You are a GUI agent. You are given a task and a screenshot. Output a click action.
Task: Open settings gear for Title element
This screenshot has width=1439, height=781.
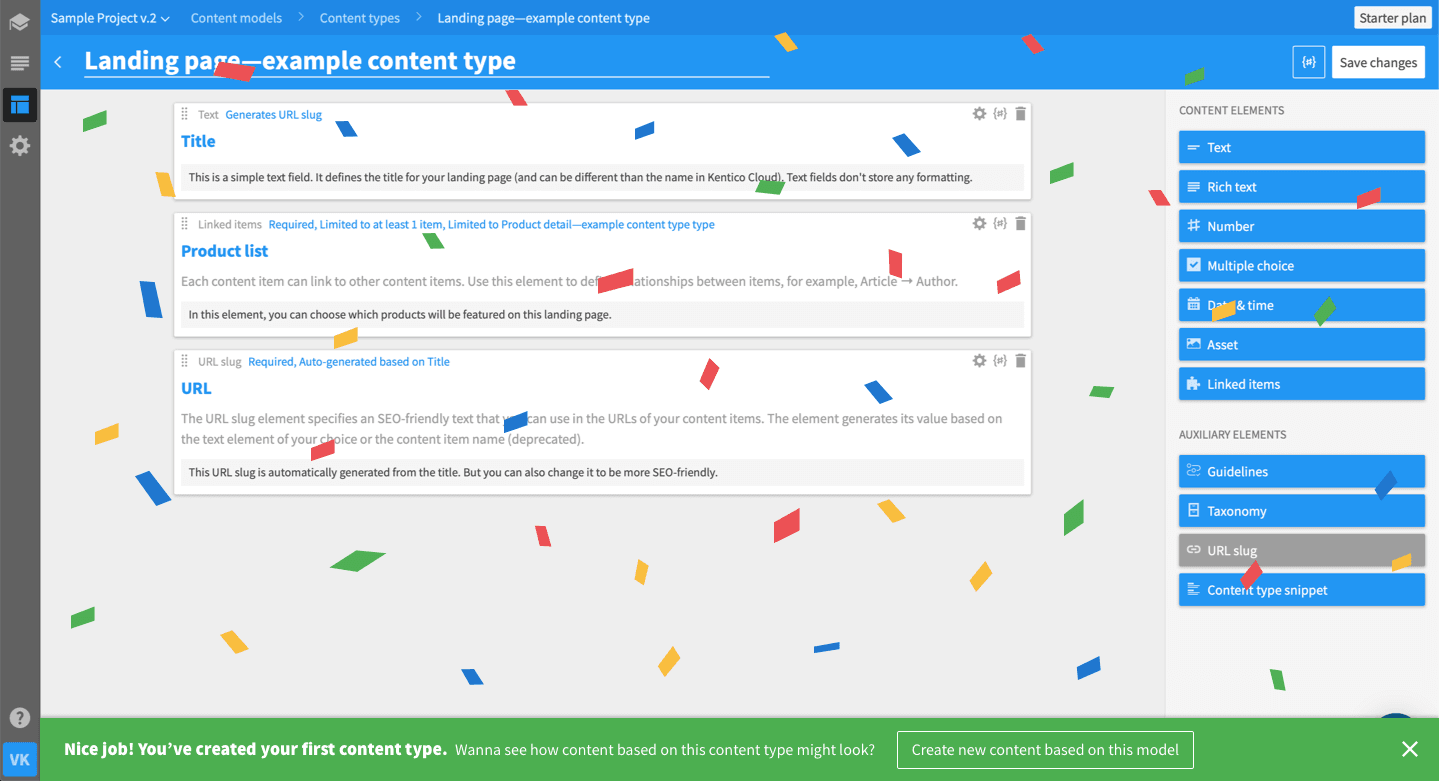(x=979, y=114)
